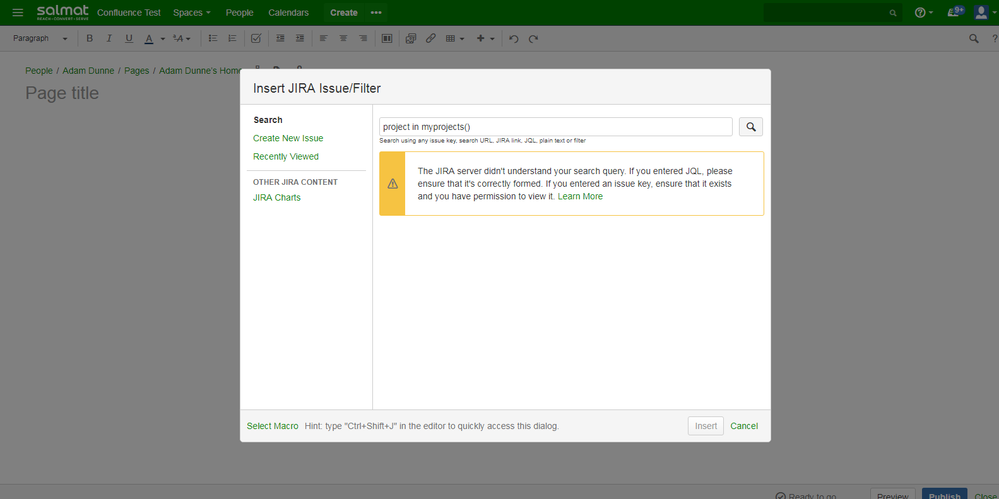Open the Paragraph style dropdown
Viewport: 999px width, 499px height.
click(40, 39)
